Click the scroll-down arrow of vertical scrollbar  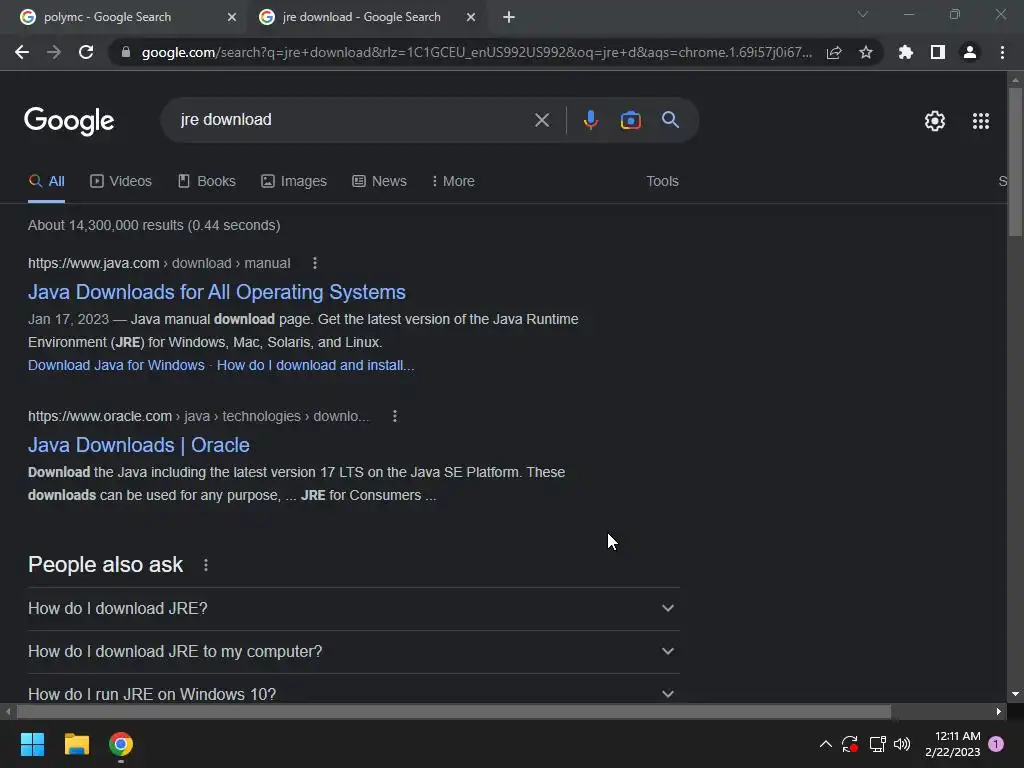(1015, 694)
